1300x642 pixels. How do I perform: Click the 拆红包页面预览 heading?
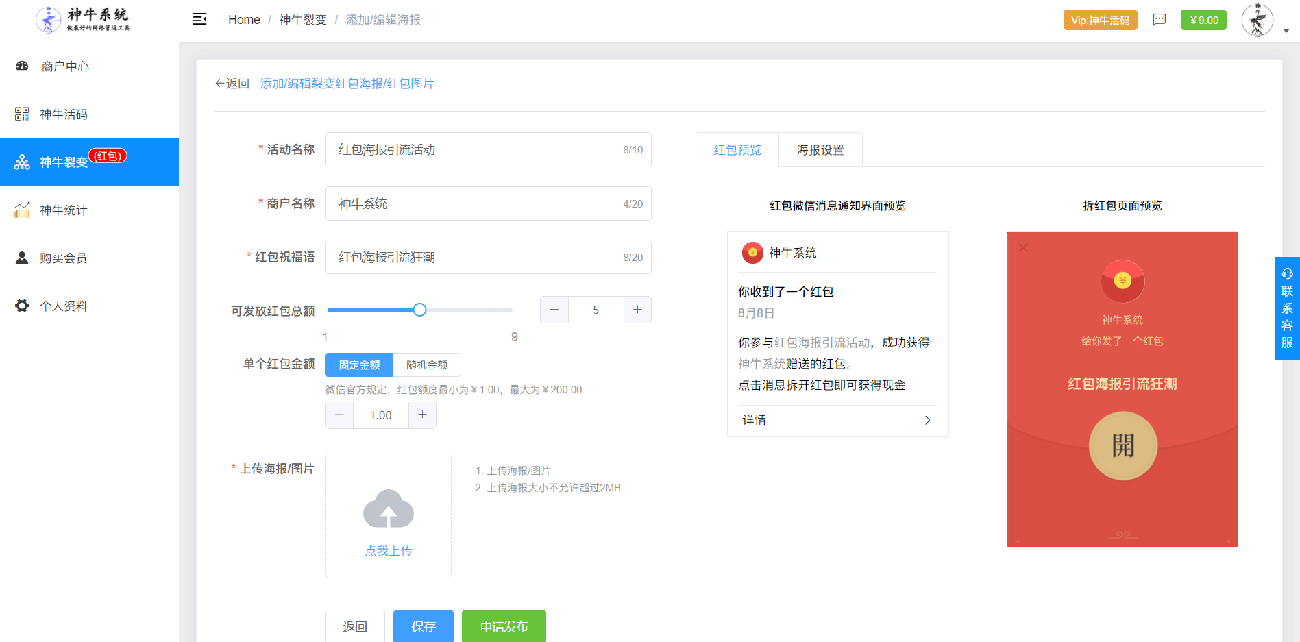click(x=1122, y=205)
